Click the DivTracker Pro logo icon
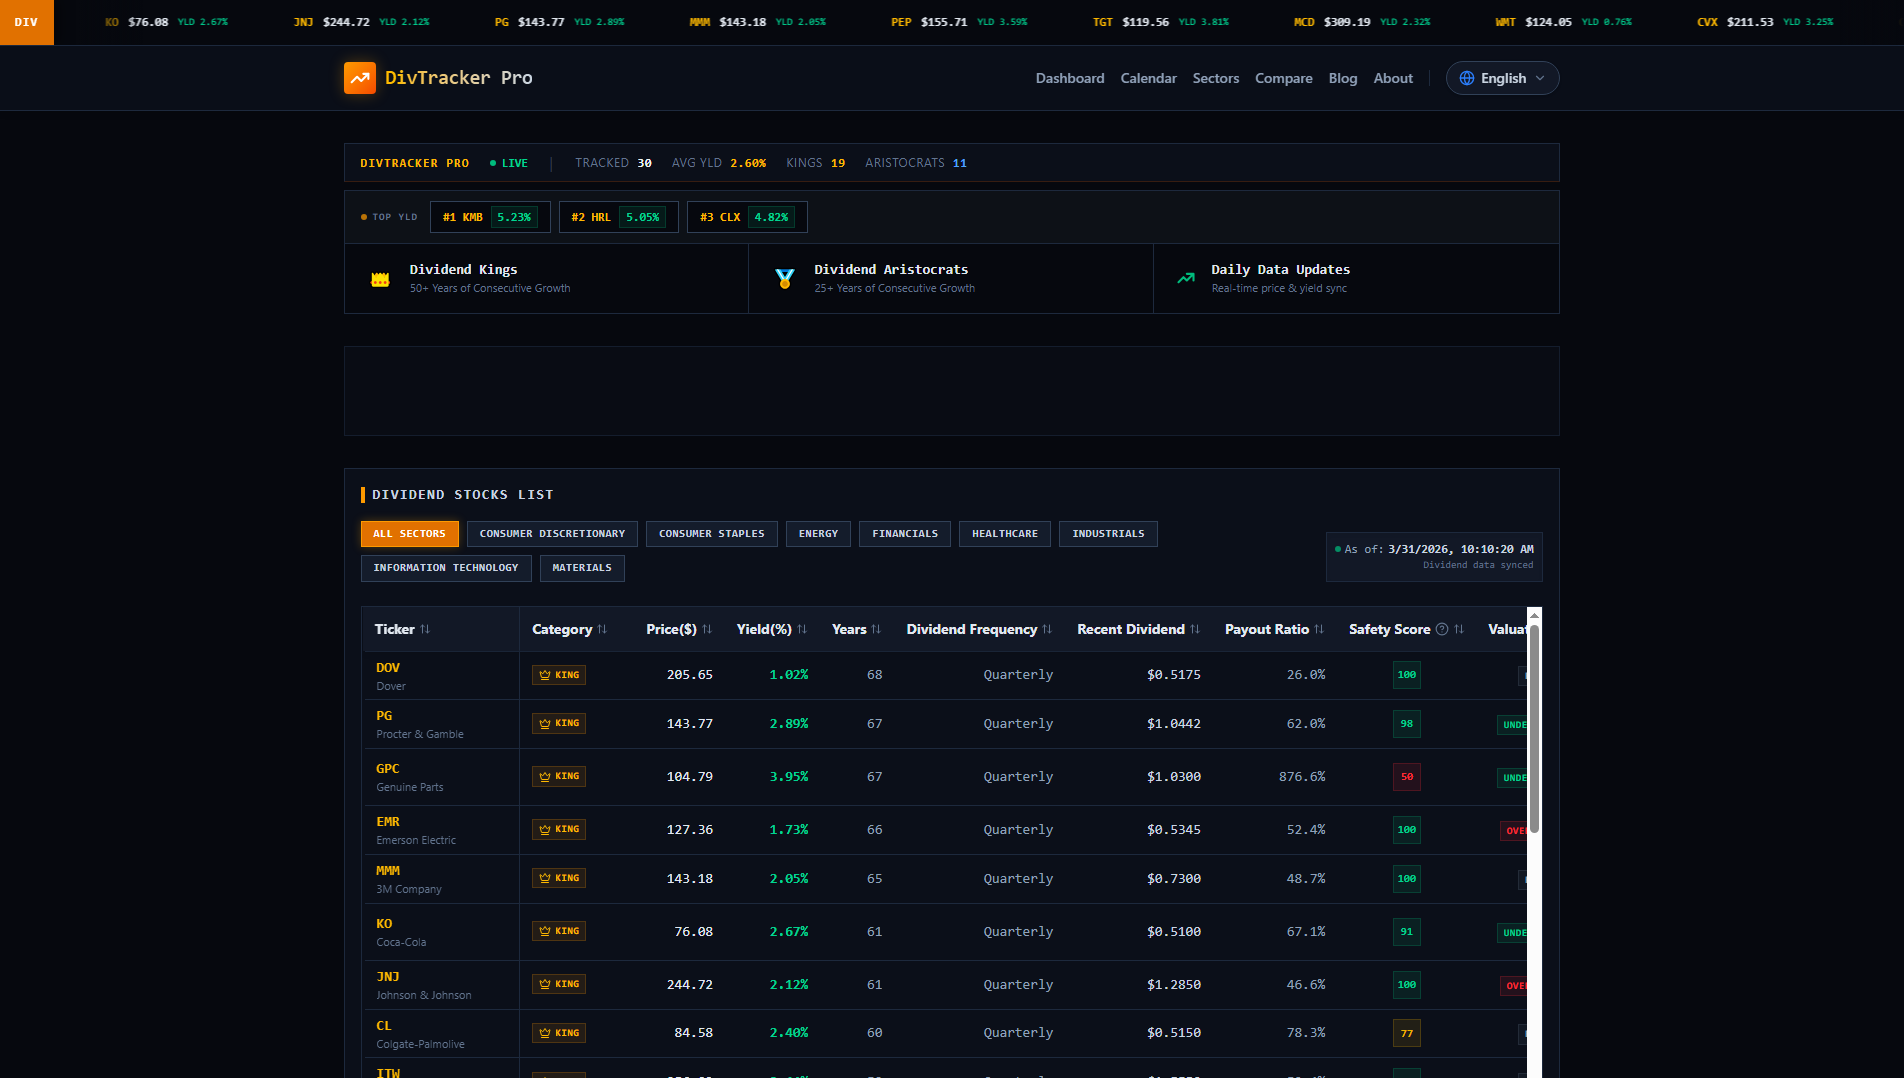This screenshot has height=1078, width=1904. point(360,78)
